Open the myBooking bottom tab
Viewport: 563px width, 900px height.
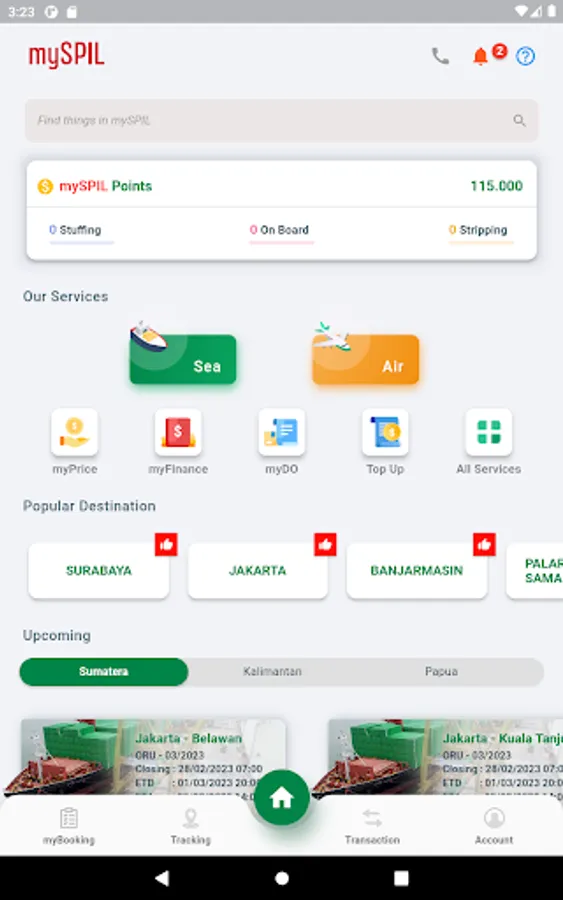[x=69, y=825]
